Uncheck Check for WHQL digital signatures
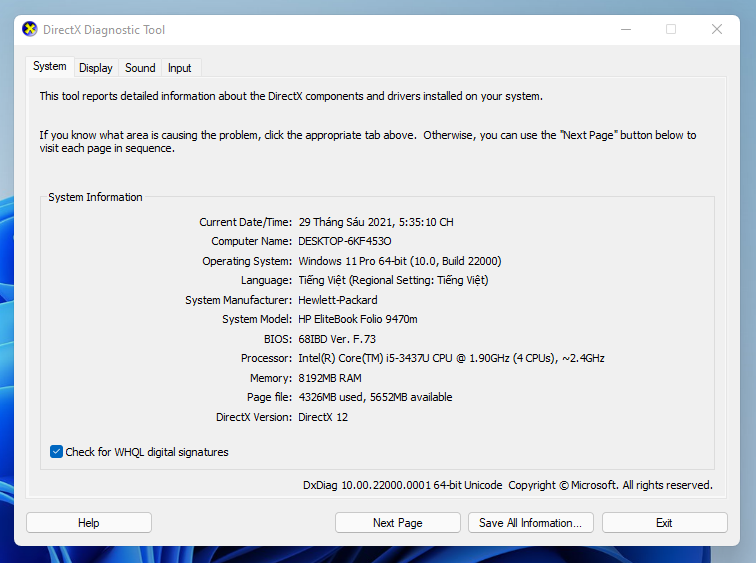The width and height of the screenshot is (756, 563). (56, 452)
